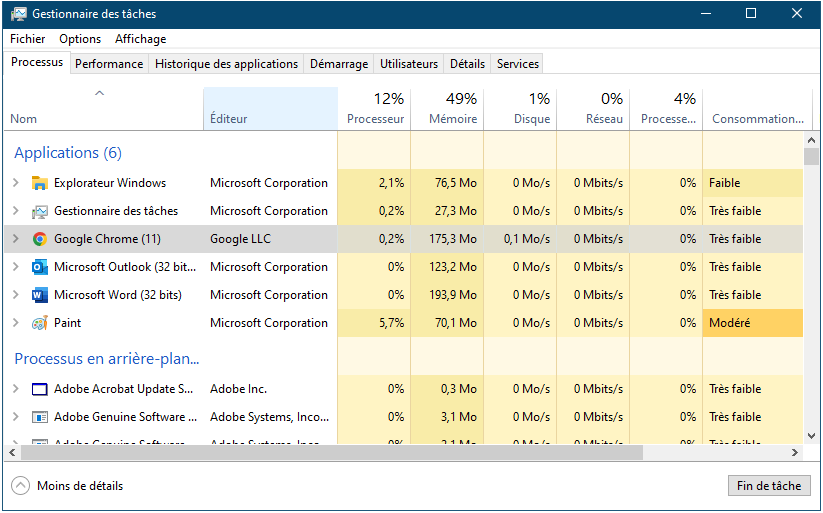This screenshot has height=513, width=823.
Task: Expand the Paint process
Action: [x=16, y=323]
